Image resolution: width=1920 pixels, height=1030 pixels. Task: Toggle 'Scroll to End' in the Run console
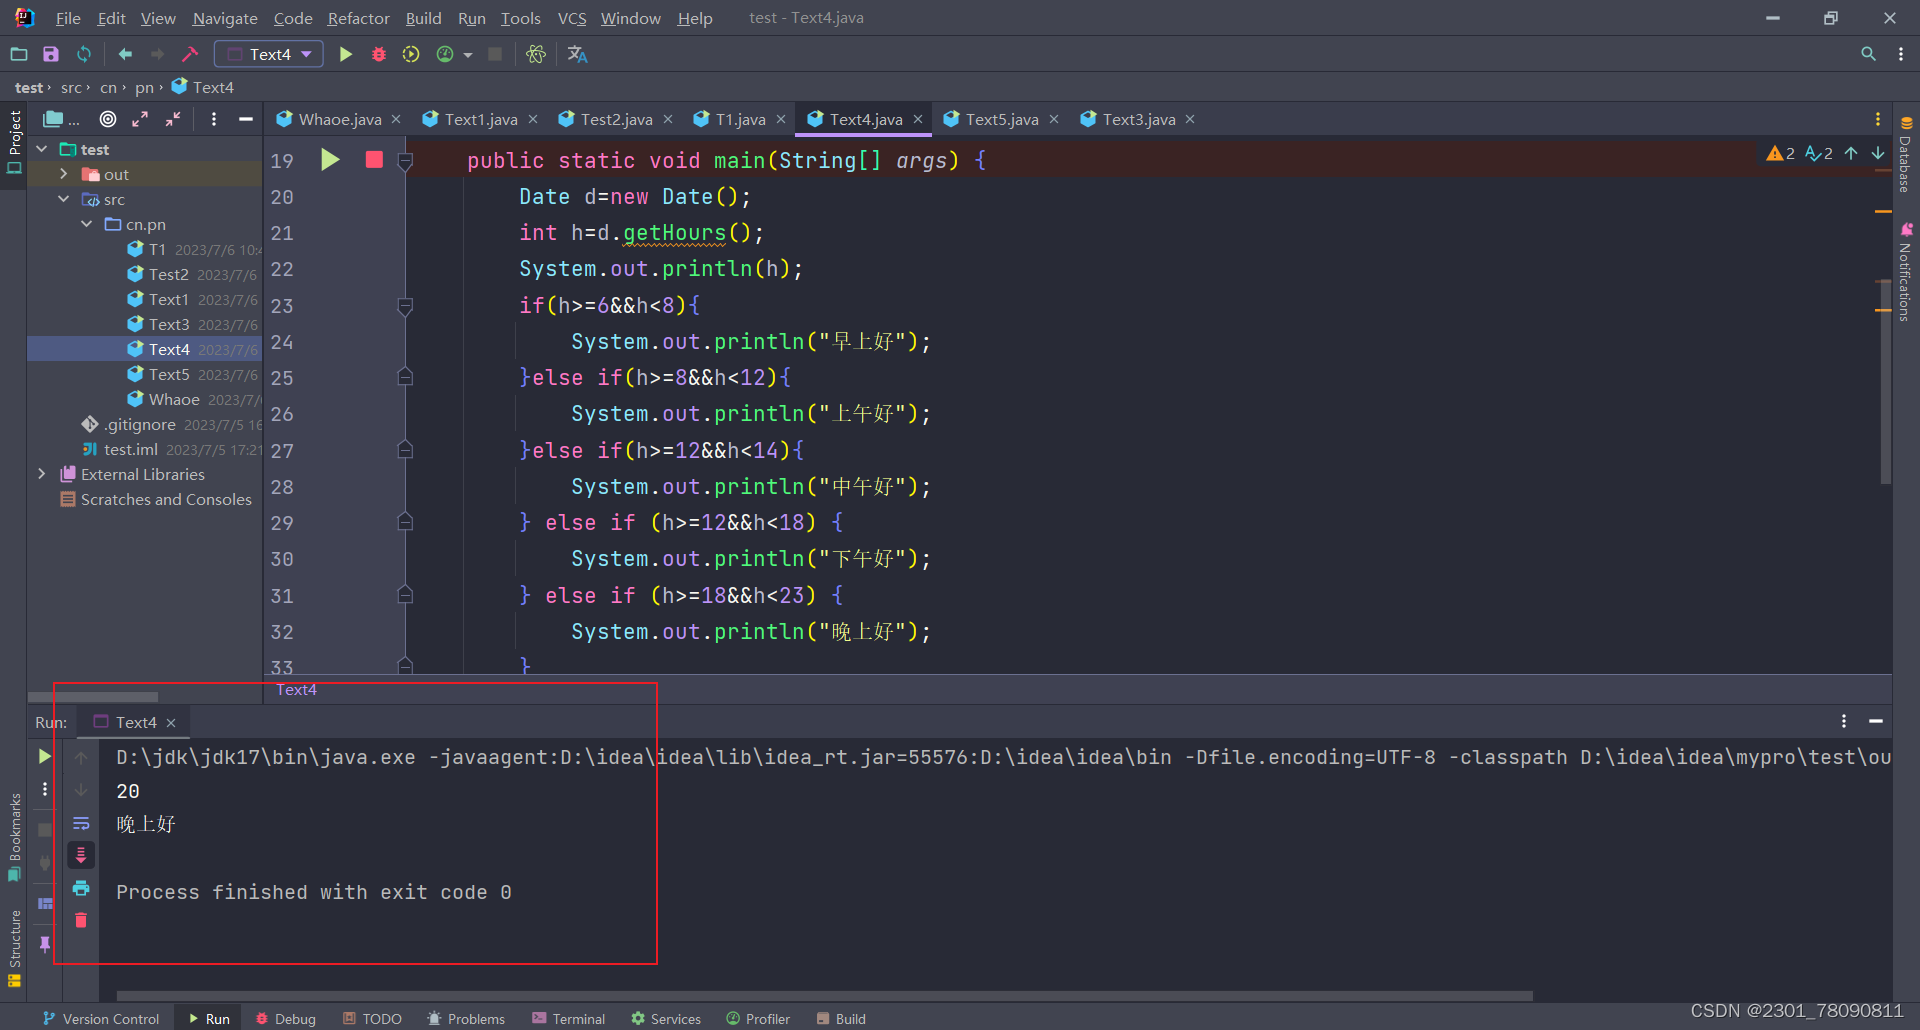pyautogui.click(x=81, y=855)
